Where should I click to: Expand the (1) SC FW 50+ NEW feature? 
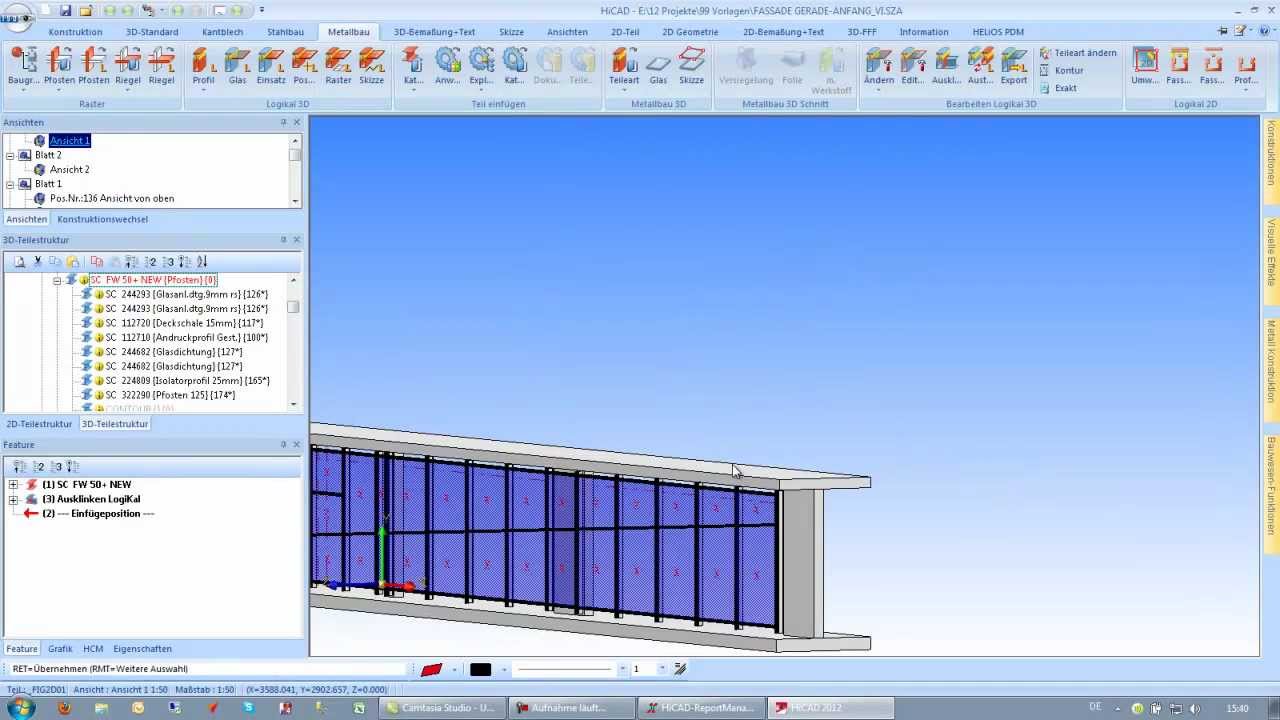[13, 485]
